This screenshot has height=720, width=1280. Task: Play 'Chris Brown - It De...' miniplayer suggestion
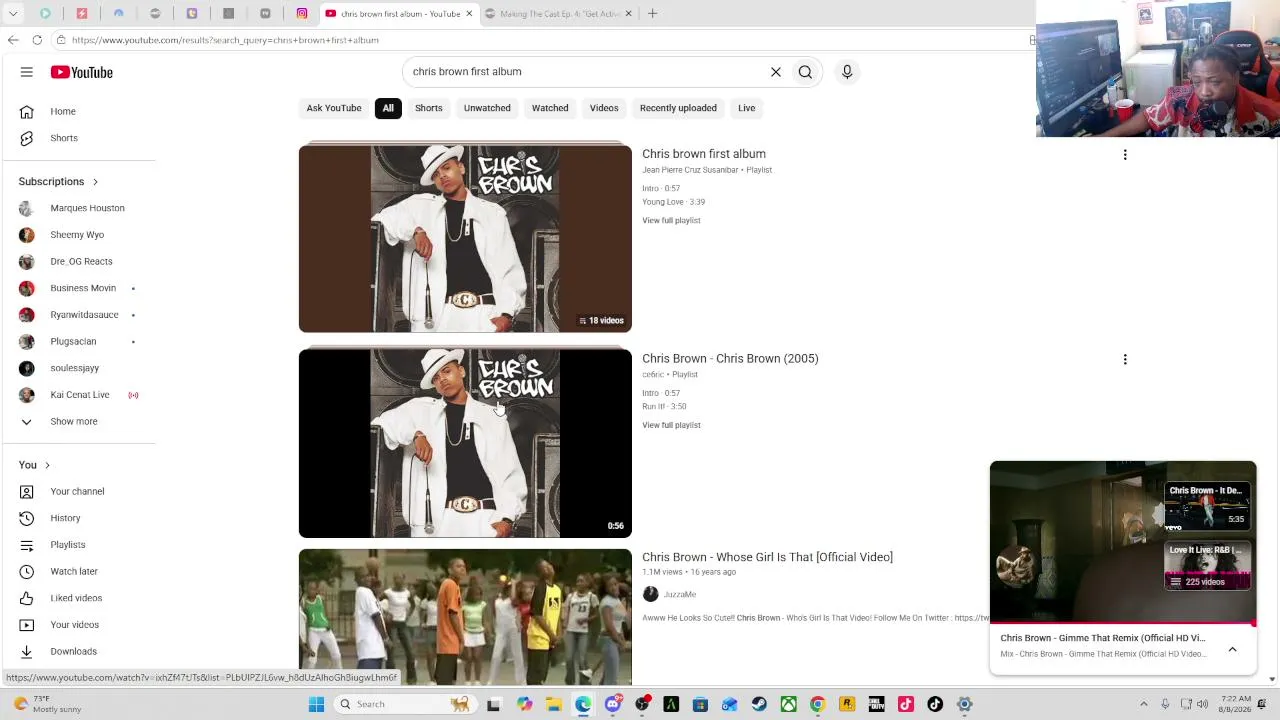pyautogui.click(x=1208, y=505)
